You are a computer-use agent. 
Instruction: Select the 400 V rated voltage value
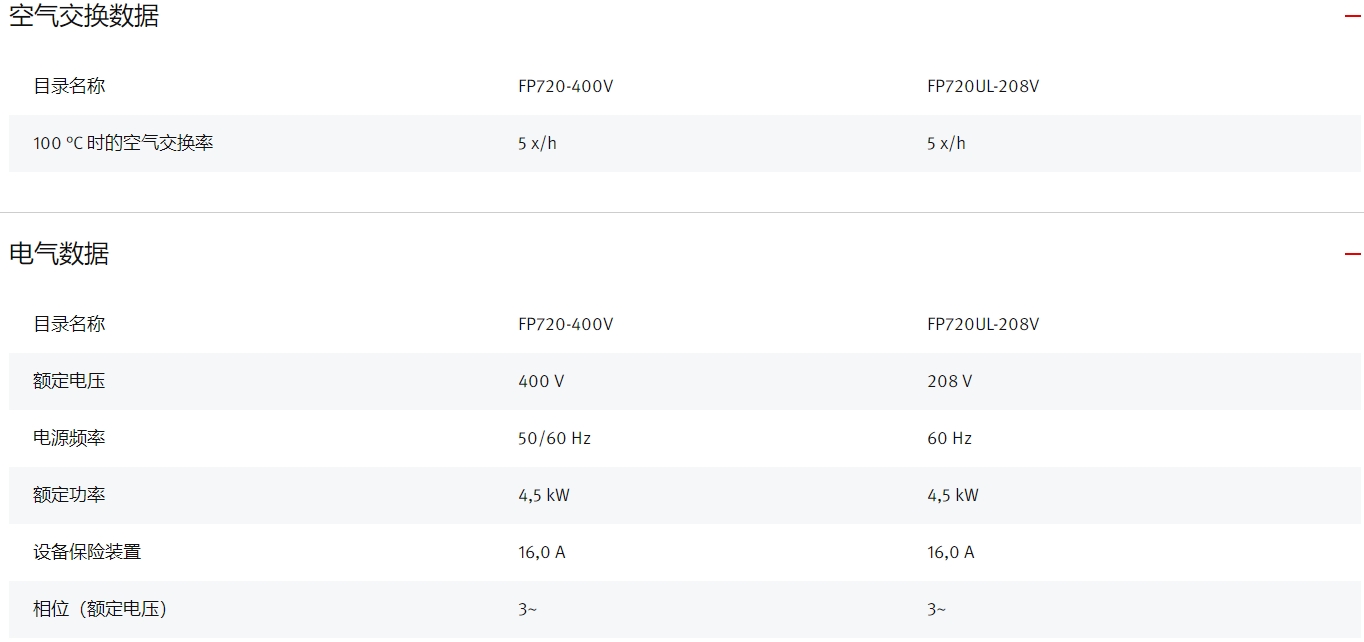tap(541, 381)
